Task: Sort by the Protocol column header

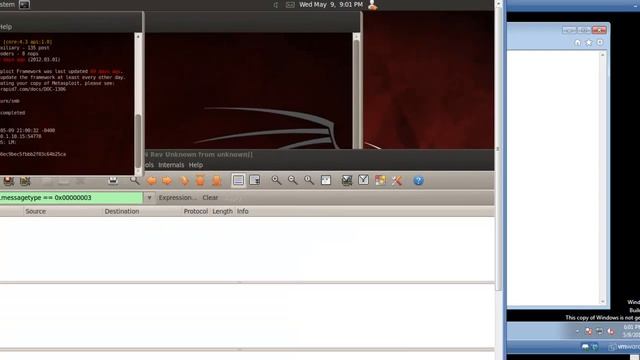Action: pos(196,211)
